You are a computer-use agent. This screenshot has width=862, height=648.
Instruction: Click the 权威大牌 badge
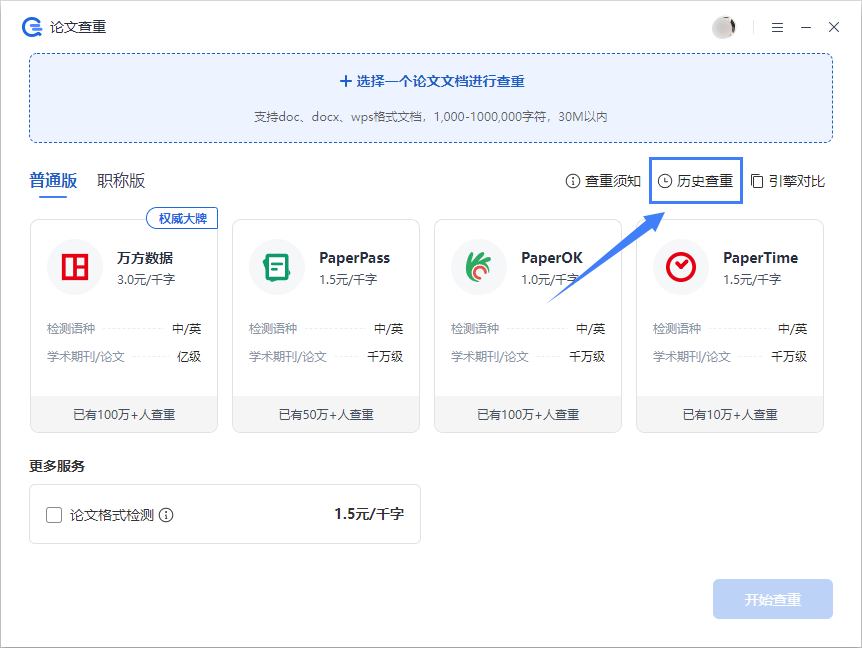tap(182, 218)
